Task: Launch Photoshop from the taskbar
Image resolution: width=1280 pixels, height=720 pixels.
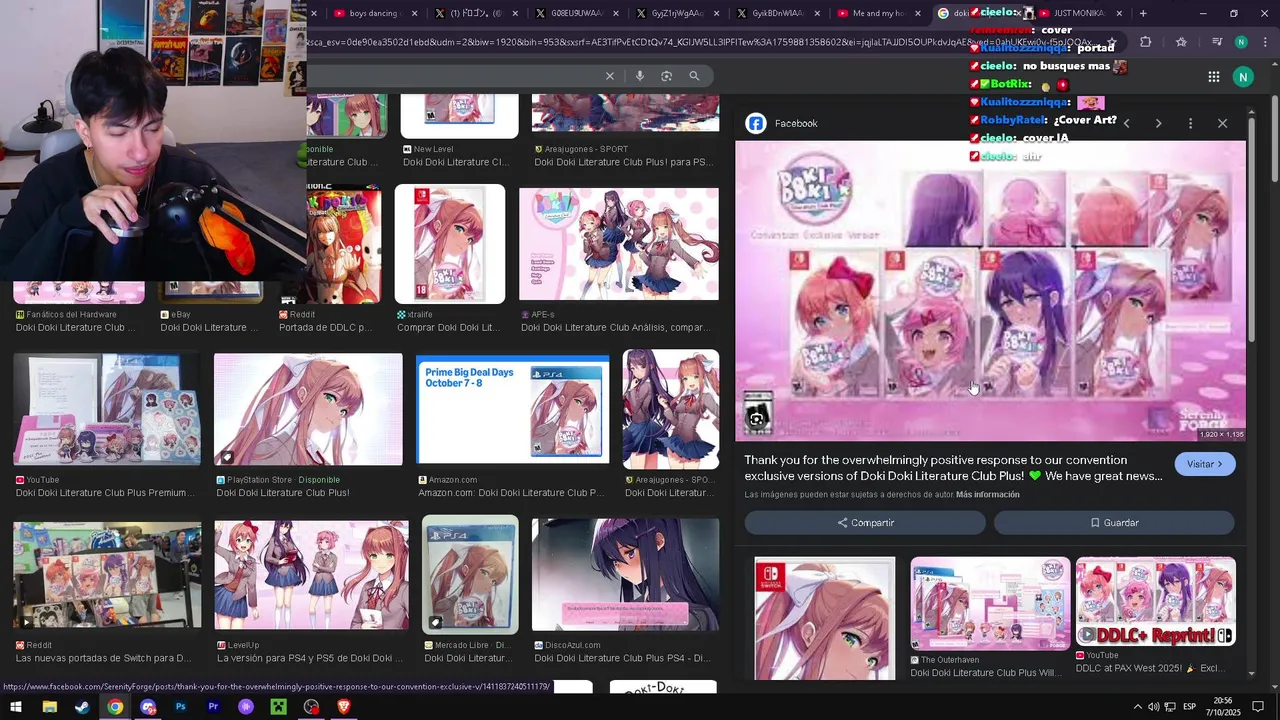Action: pos(181,707)
